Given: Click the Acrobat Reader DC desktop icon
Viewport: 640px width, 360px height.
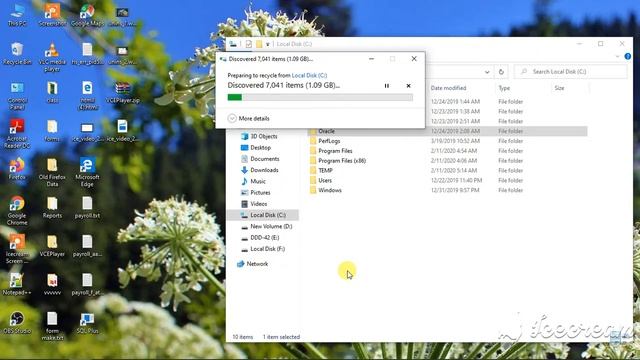Looking at the screenshot, I should (17, 134).
